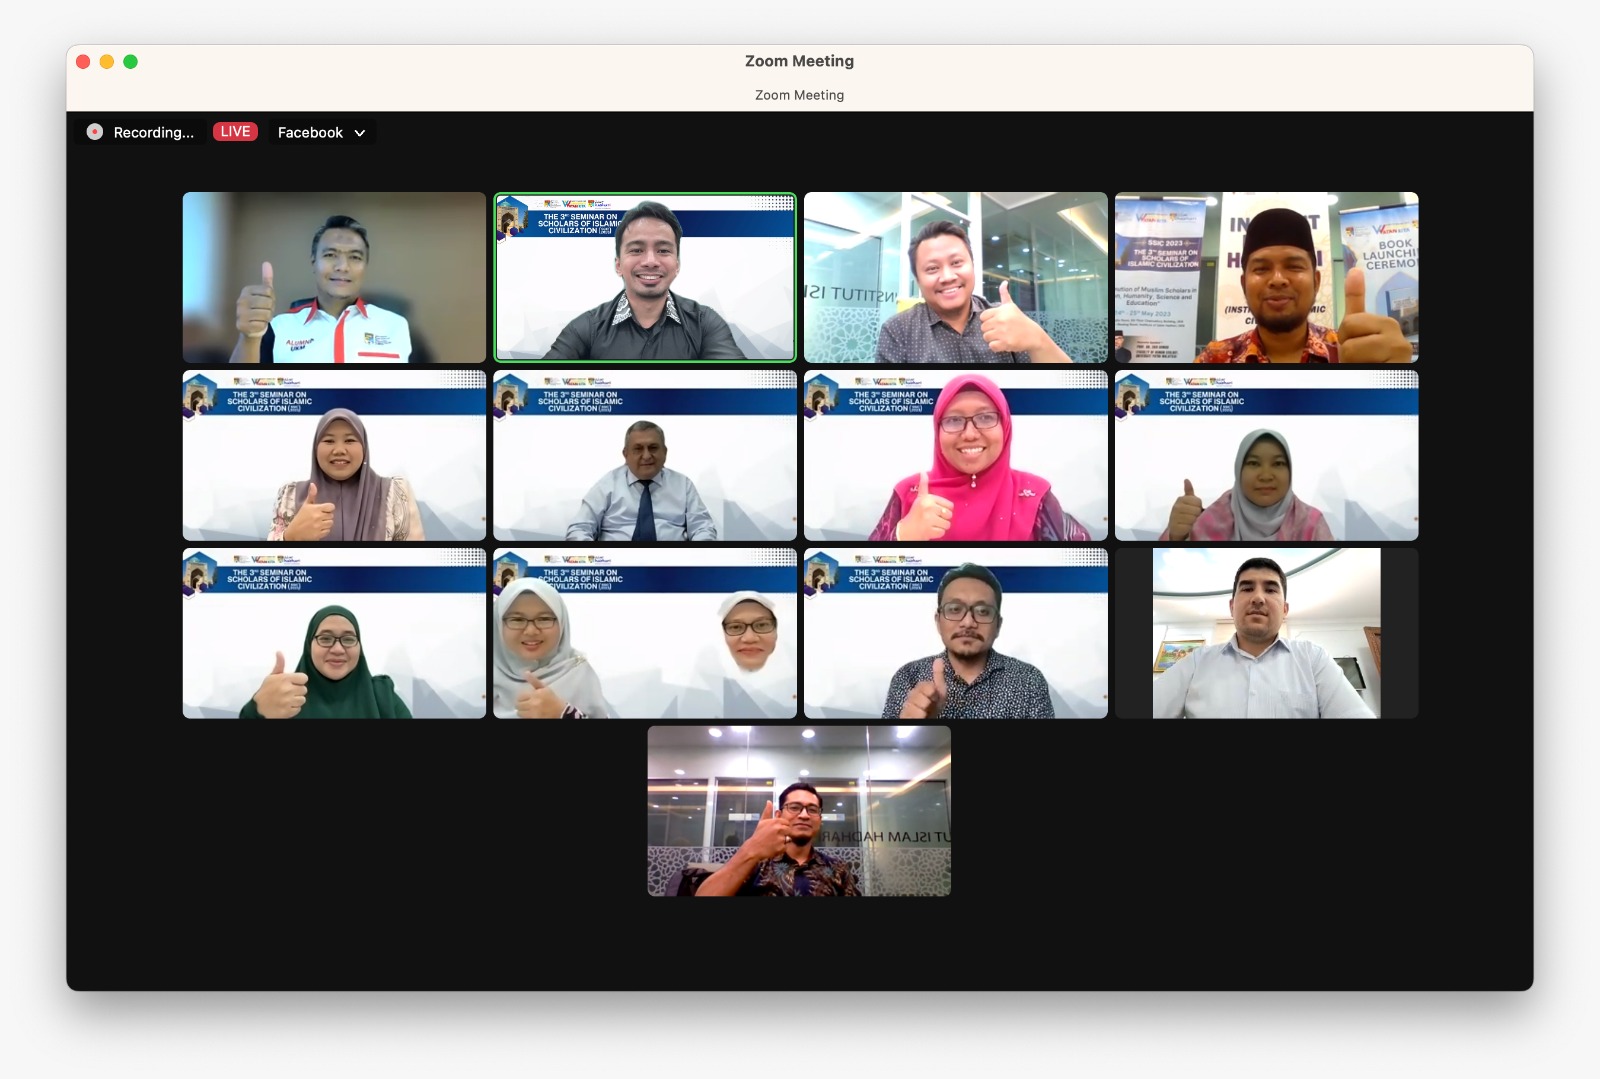
Task: Click the Recording... status label
Action: [153, 132]
